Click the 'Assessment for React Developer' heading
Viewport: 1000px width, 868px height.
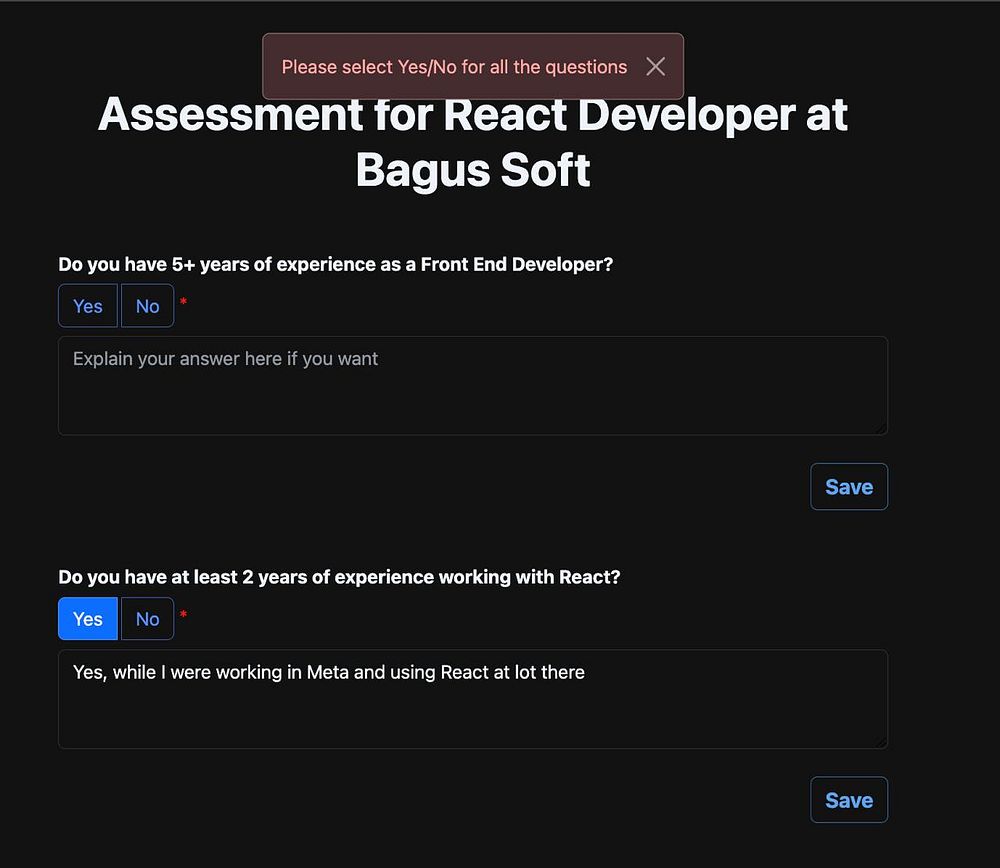point(472,115)
